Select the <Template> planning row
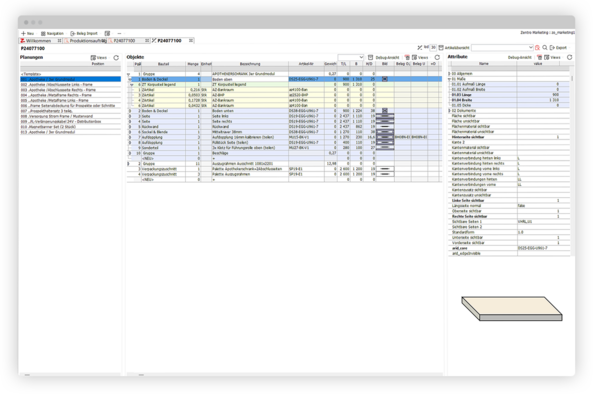 [x=70, y=74]
